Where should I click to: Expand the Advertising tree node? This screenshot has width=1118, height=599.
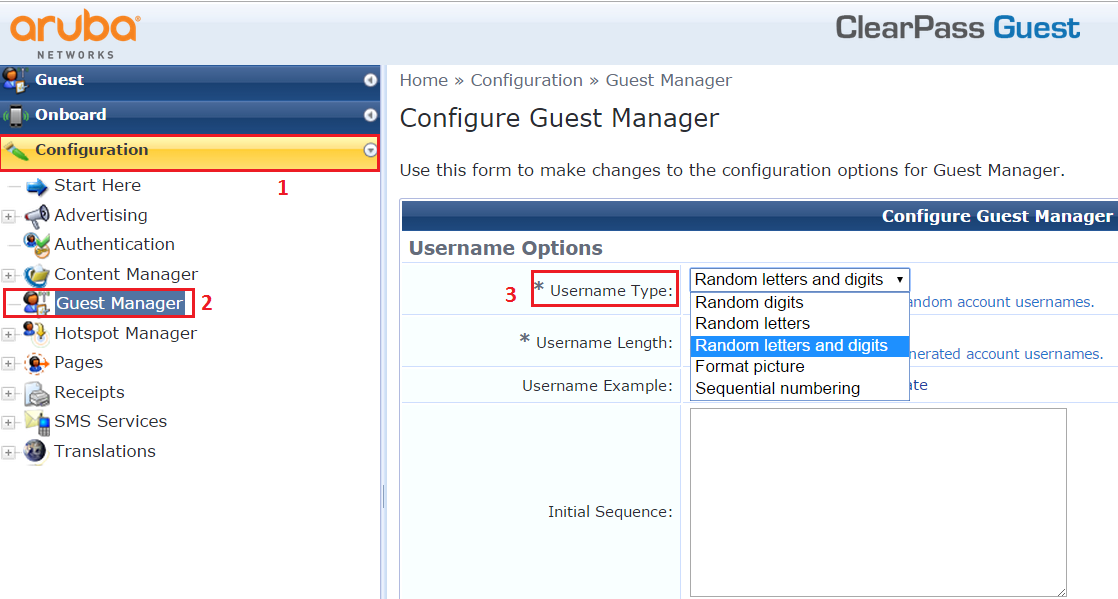click(x=9, y=216)
